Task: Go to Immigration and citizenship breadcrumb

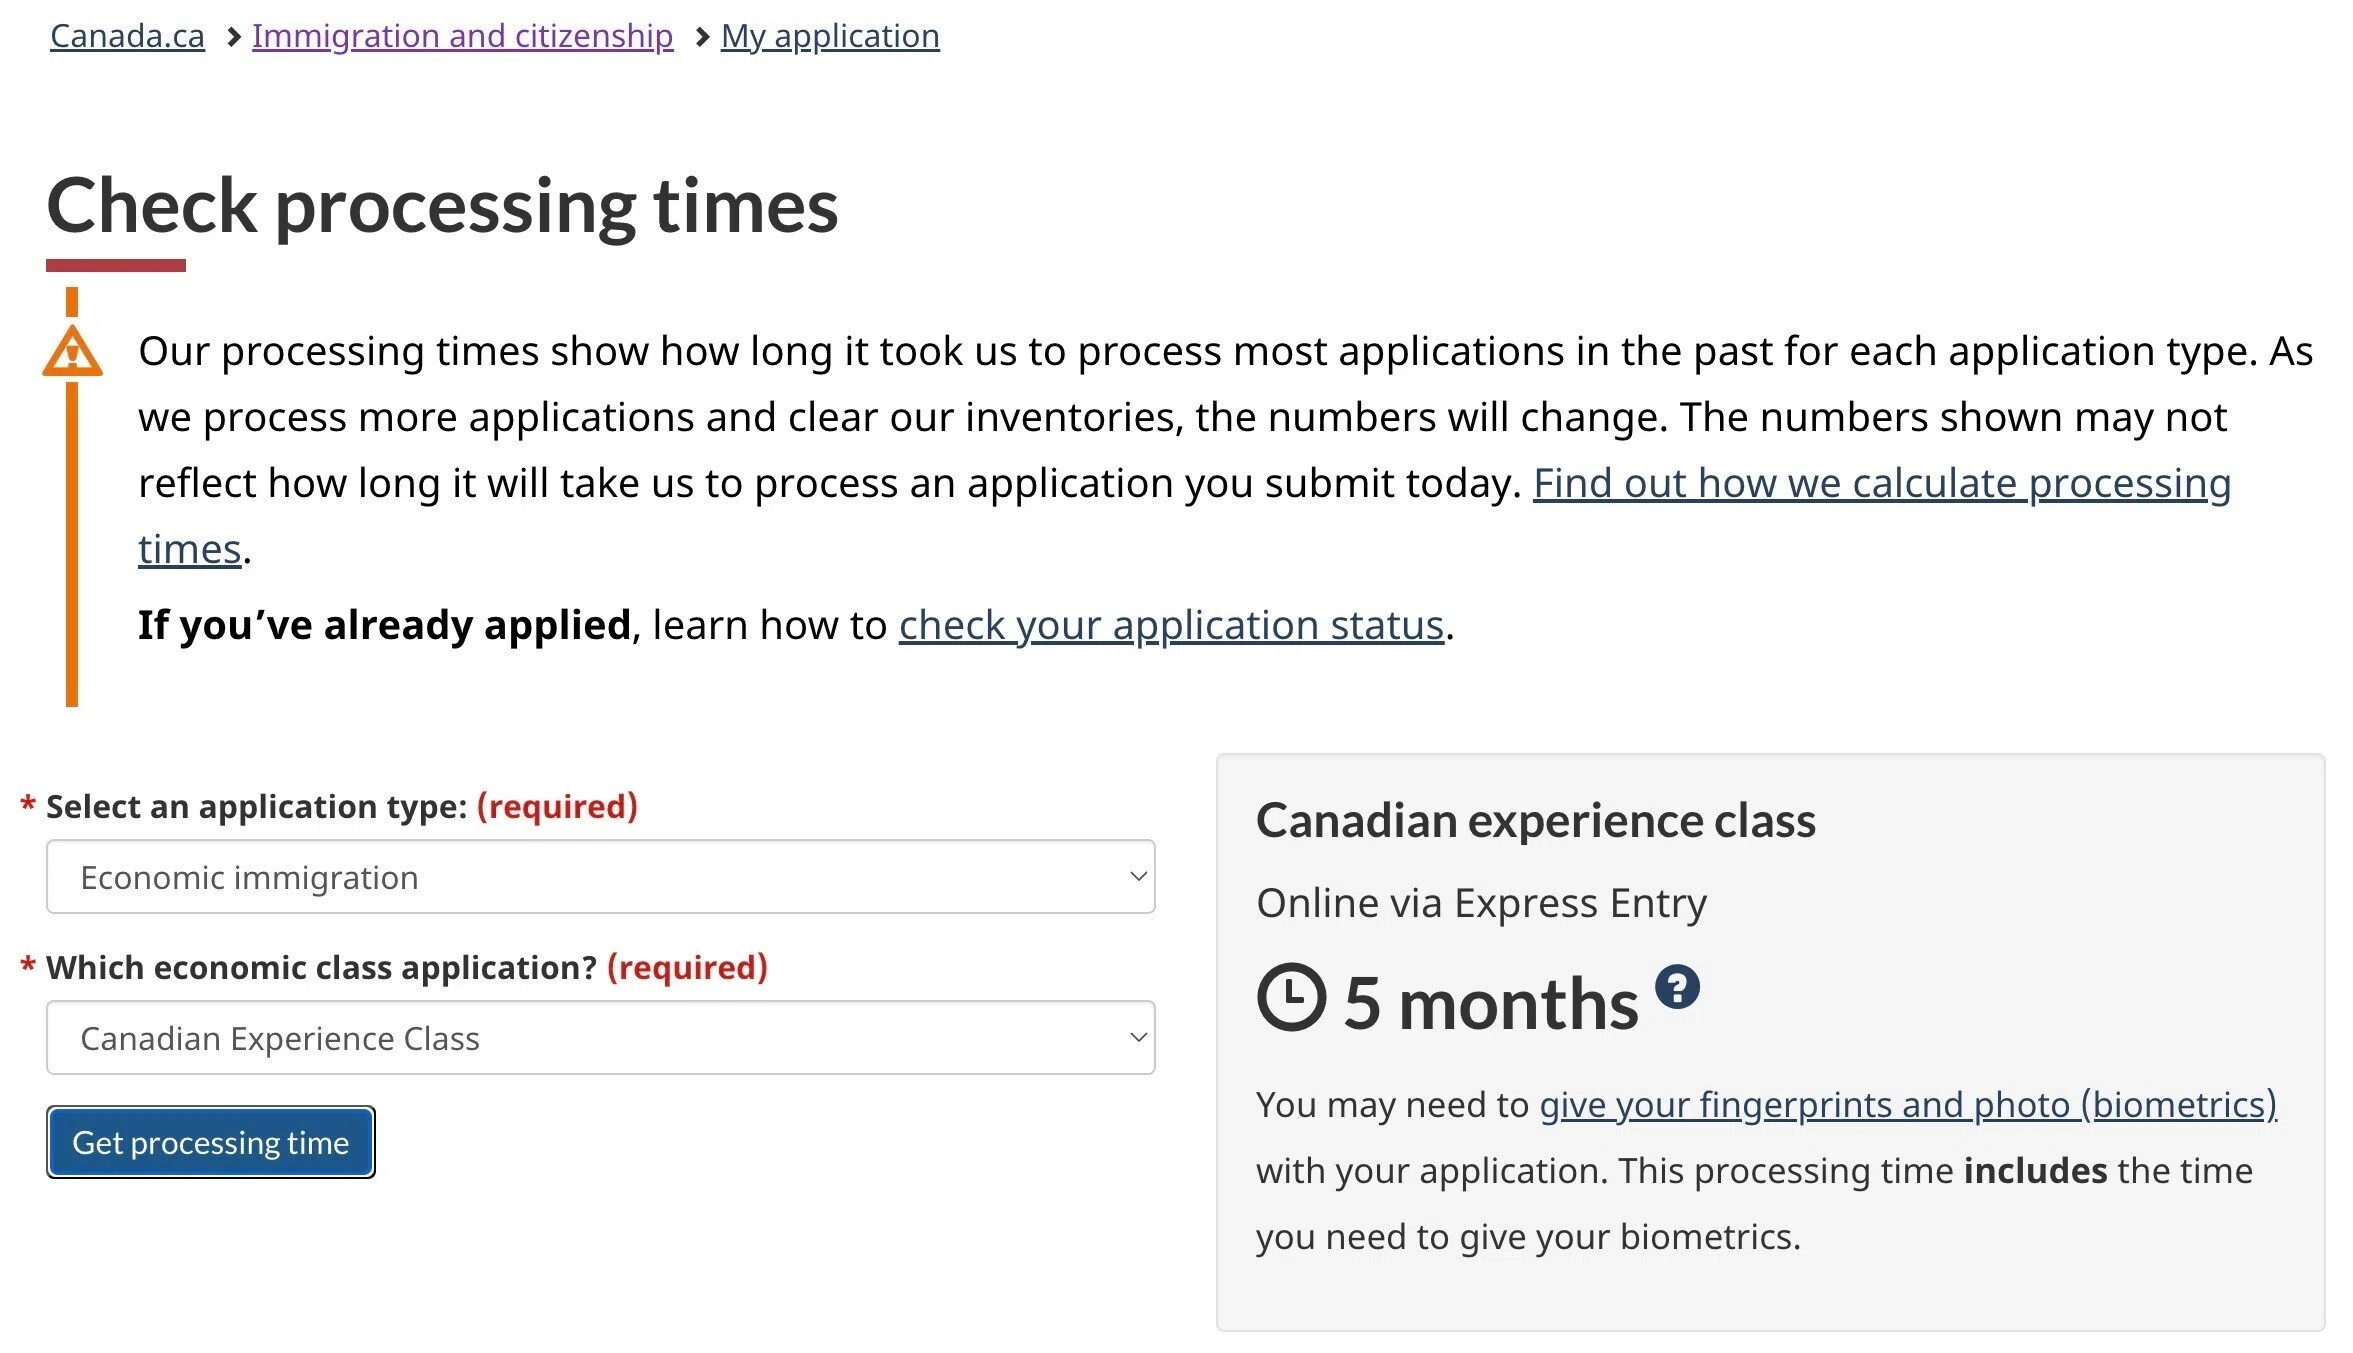Action: point(462,36)
